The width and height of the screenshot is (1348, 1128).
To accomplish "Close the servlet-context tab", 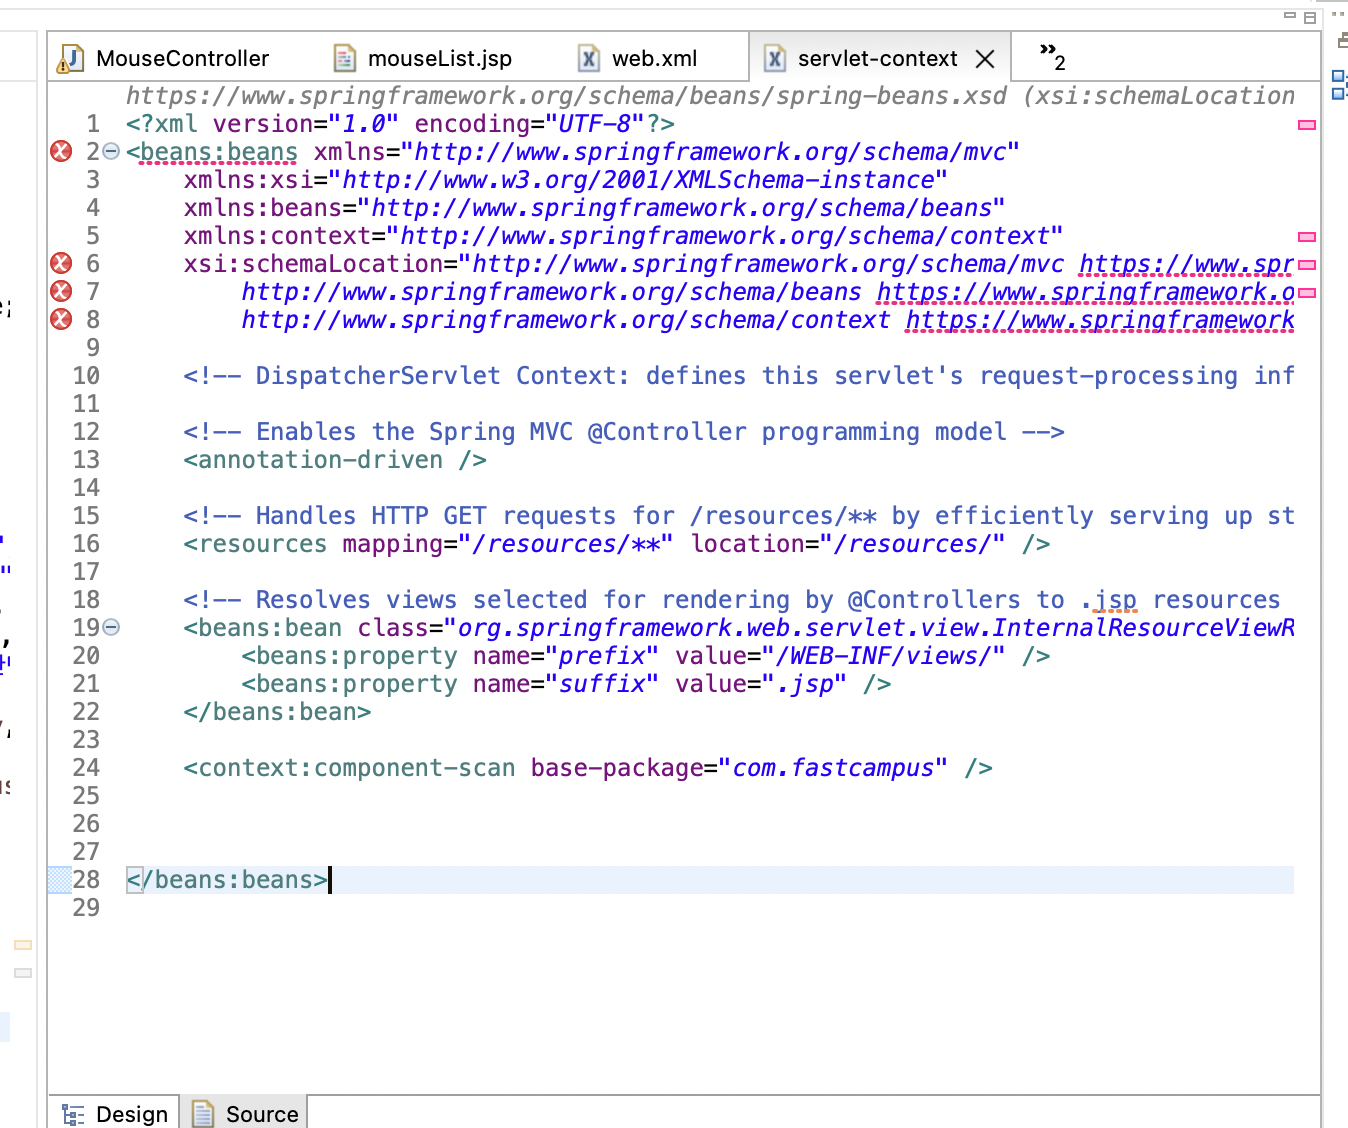I will click(x=985, y=59).
